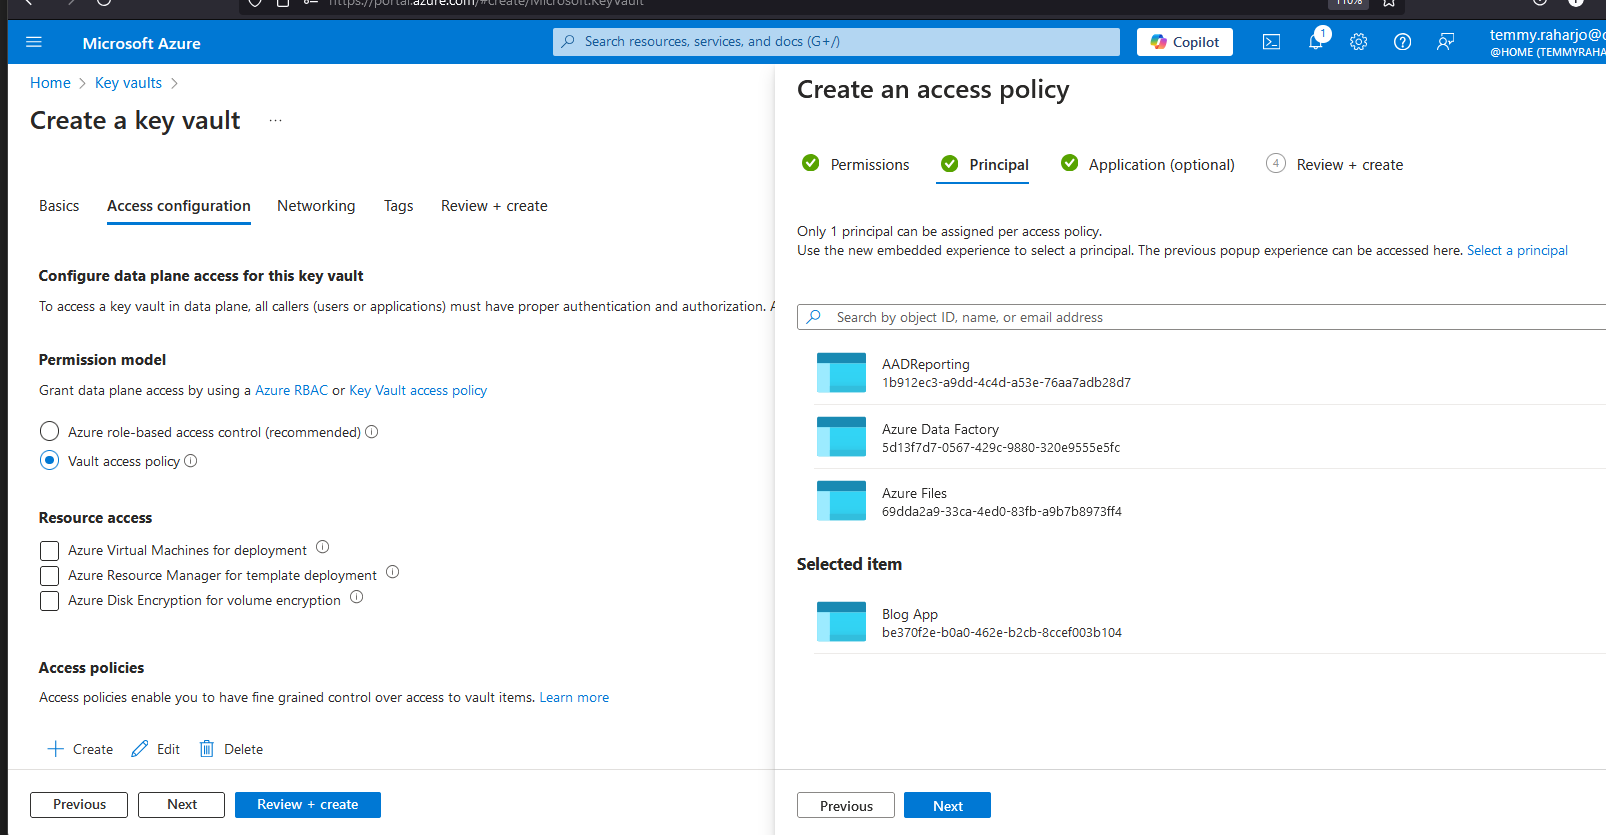The height and width of the screenshot is (835, 1606).
Task: Click info icon beside Vault access policy
Action: [191, 461]
